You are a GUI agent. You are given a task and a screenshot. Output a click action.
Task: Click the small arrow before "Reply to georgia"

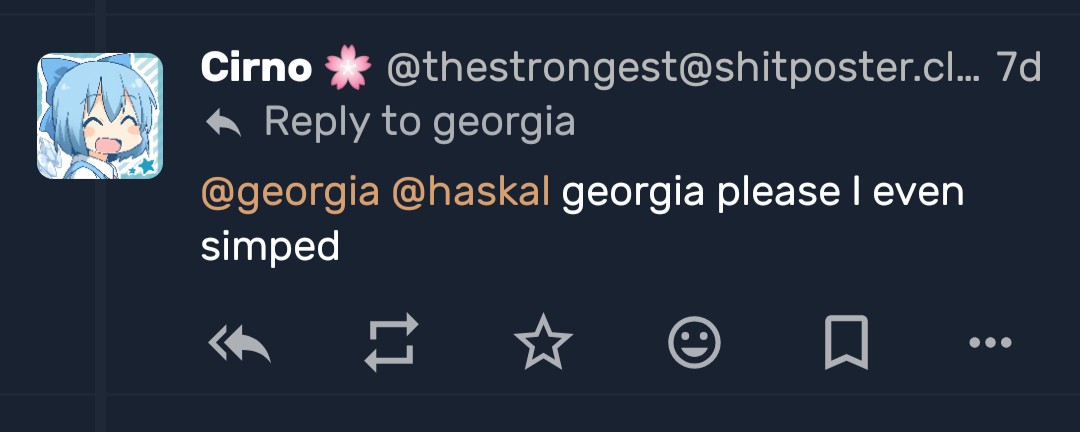click(223, 123)
